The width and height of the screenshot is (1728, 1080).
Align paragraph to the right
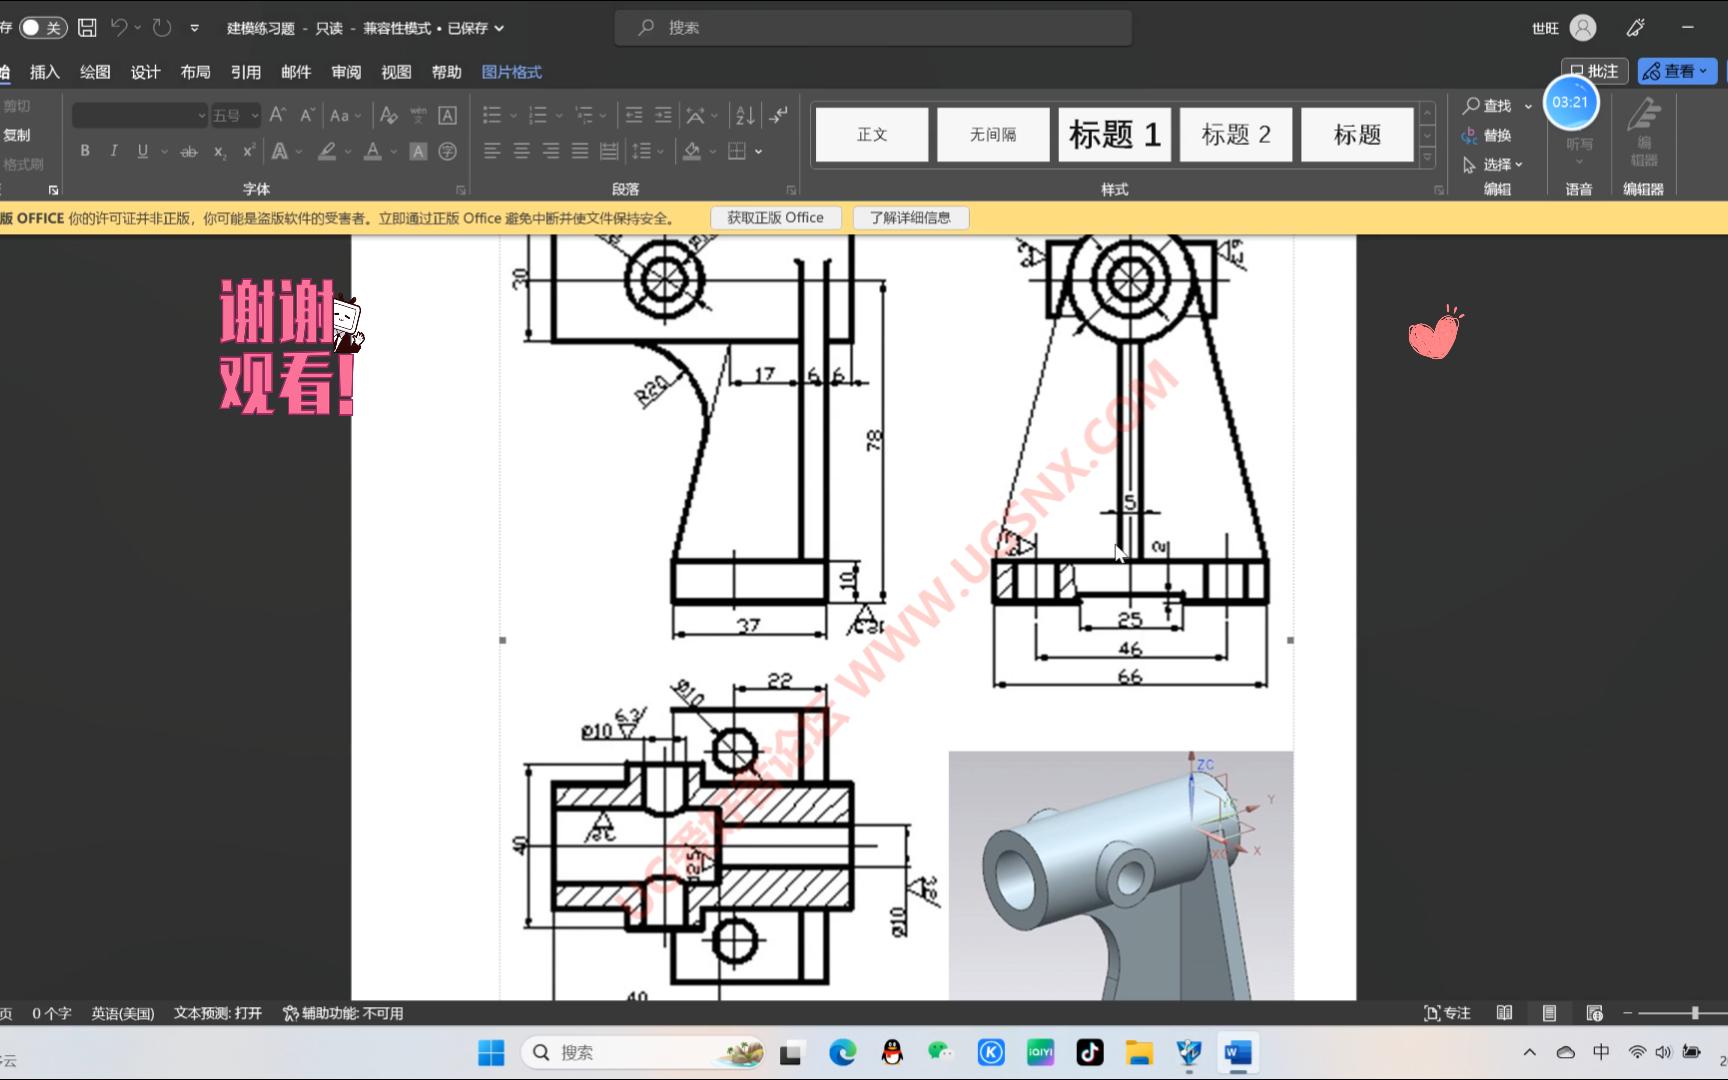(551, 151)
